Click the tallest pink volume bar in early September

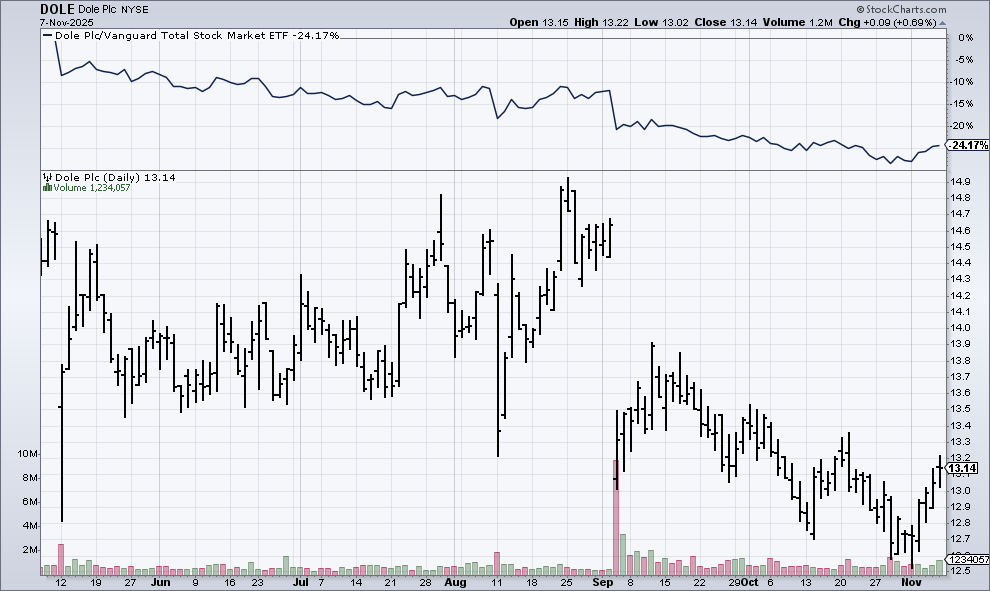coord(616,517)
